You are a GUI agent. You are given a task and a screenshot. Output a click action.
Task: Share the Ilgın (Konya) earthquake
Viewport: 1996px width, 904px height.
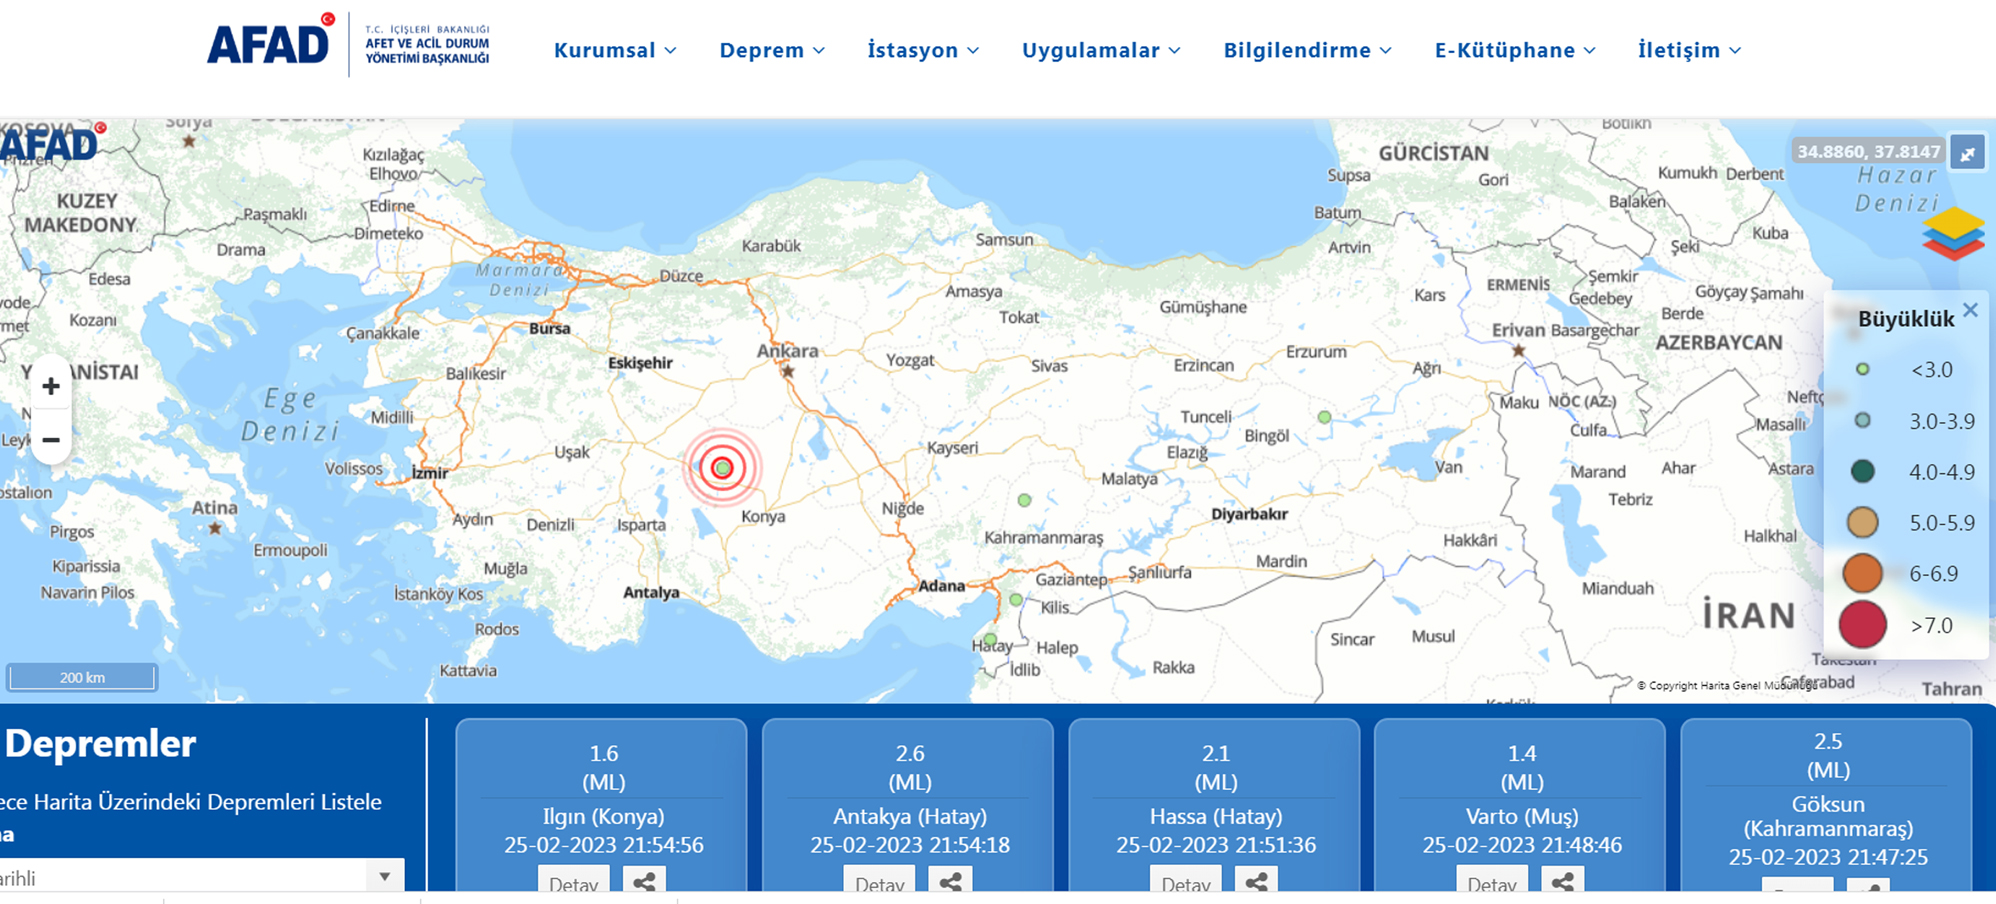(645, 881)
